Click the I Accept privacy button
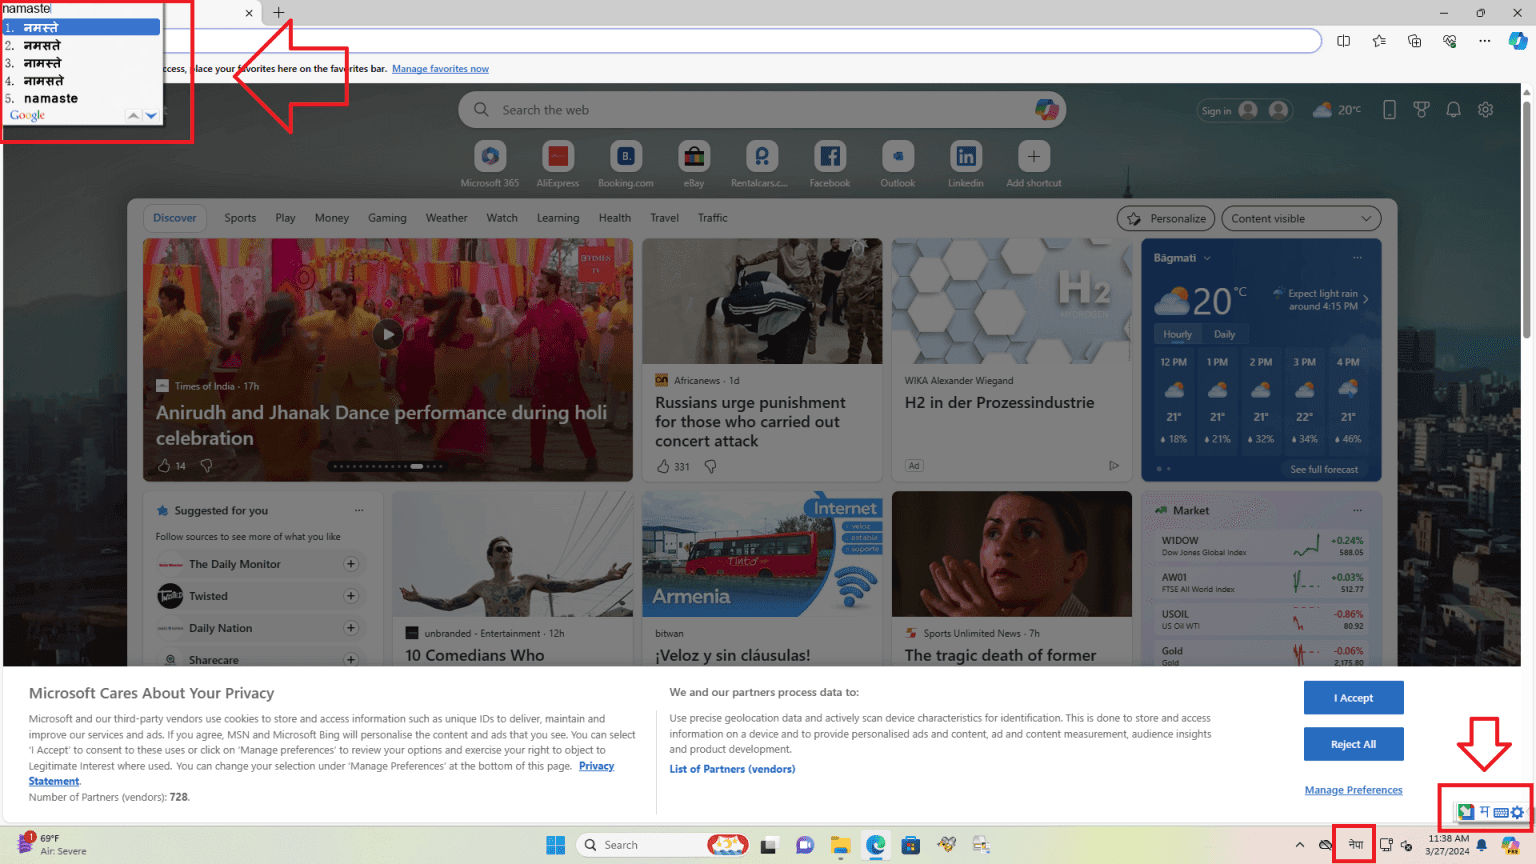 (1354, 698)
